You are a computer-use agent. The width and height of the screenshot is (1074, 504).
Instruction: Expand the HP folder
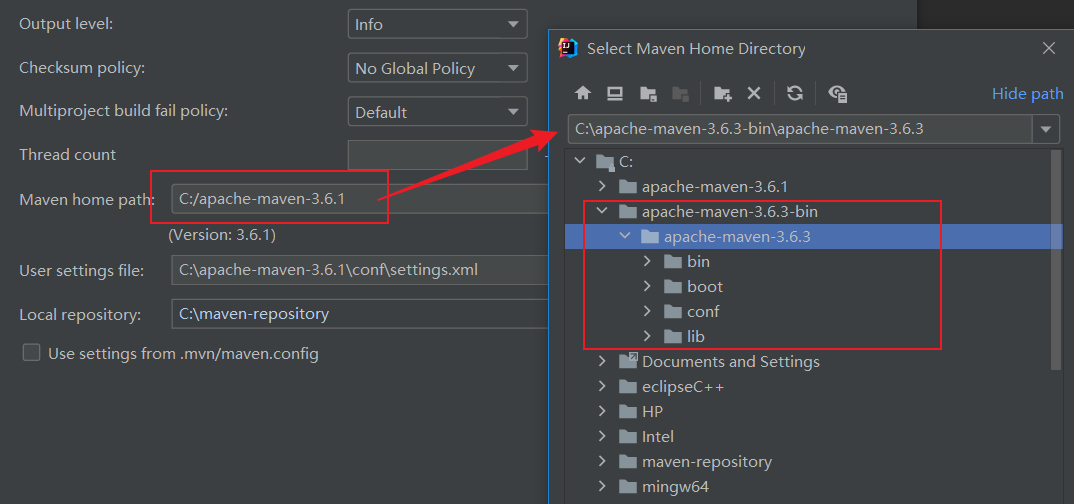tap(602, 412)
